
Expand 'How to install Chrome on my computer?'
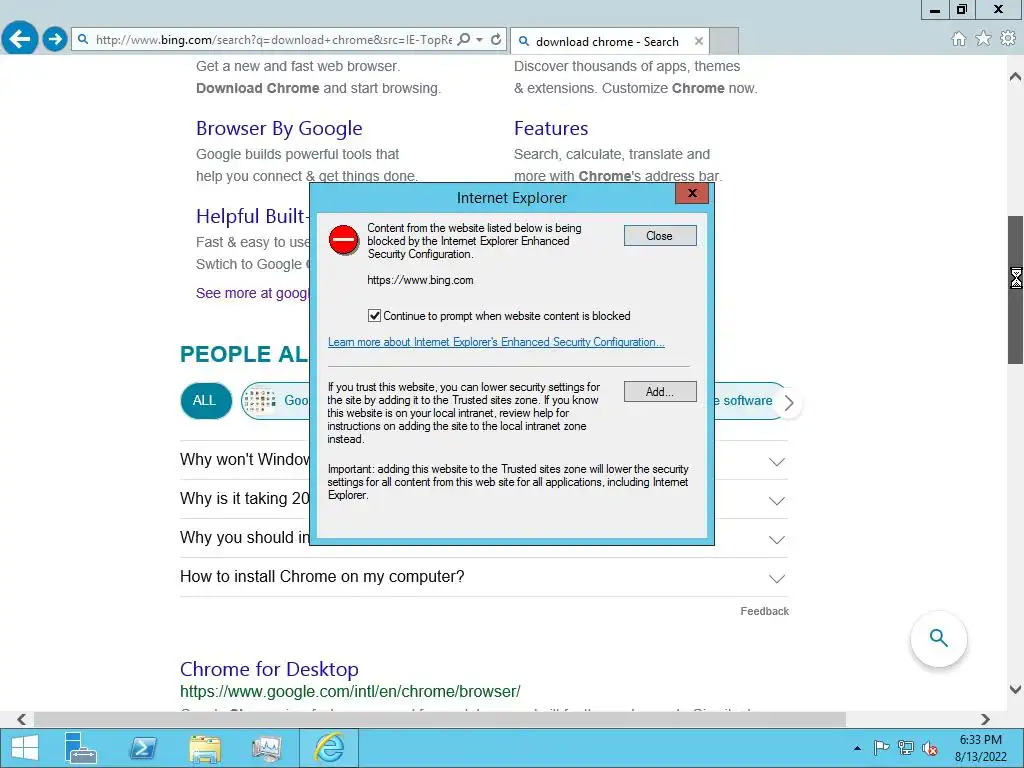483,577
